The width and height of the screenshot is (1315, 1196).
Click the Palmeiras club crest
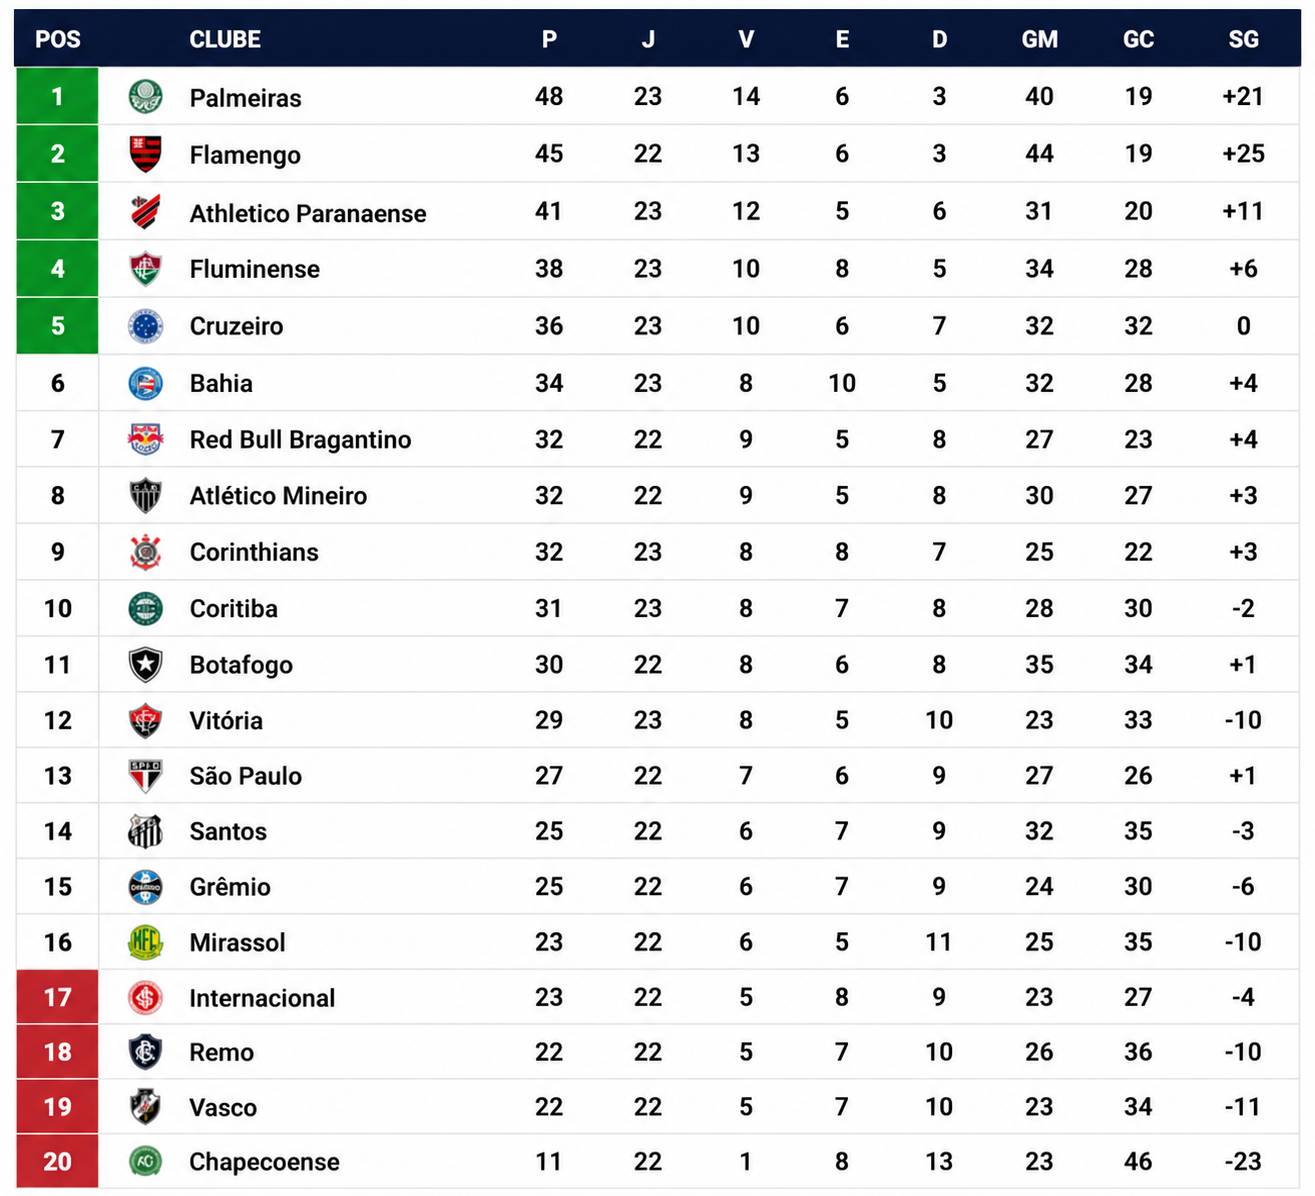(146, 97)
